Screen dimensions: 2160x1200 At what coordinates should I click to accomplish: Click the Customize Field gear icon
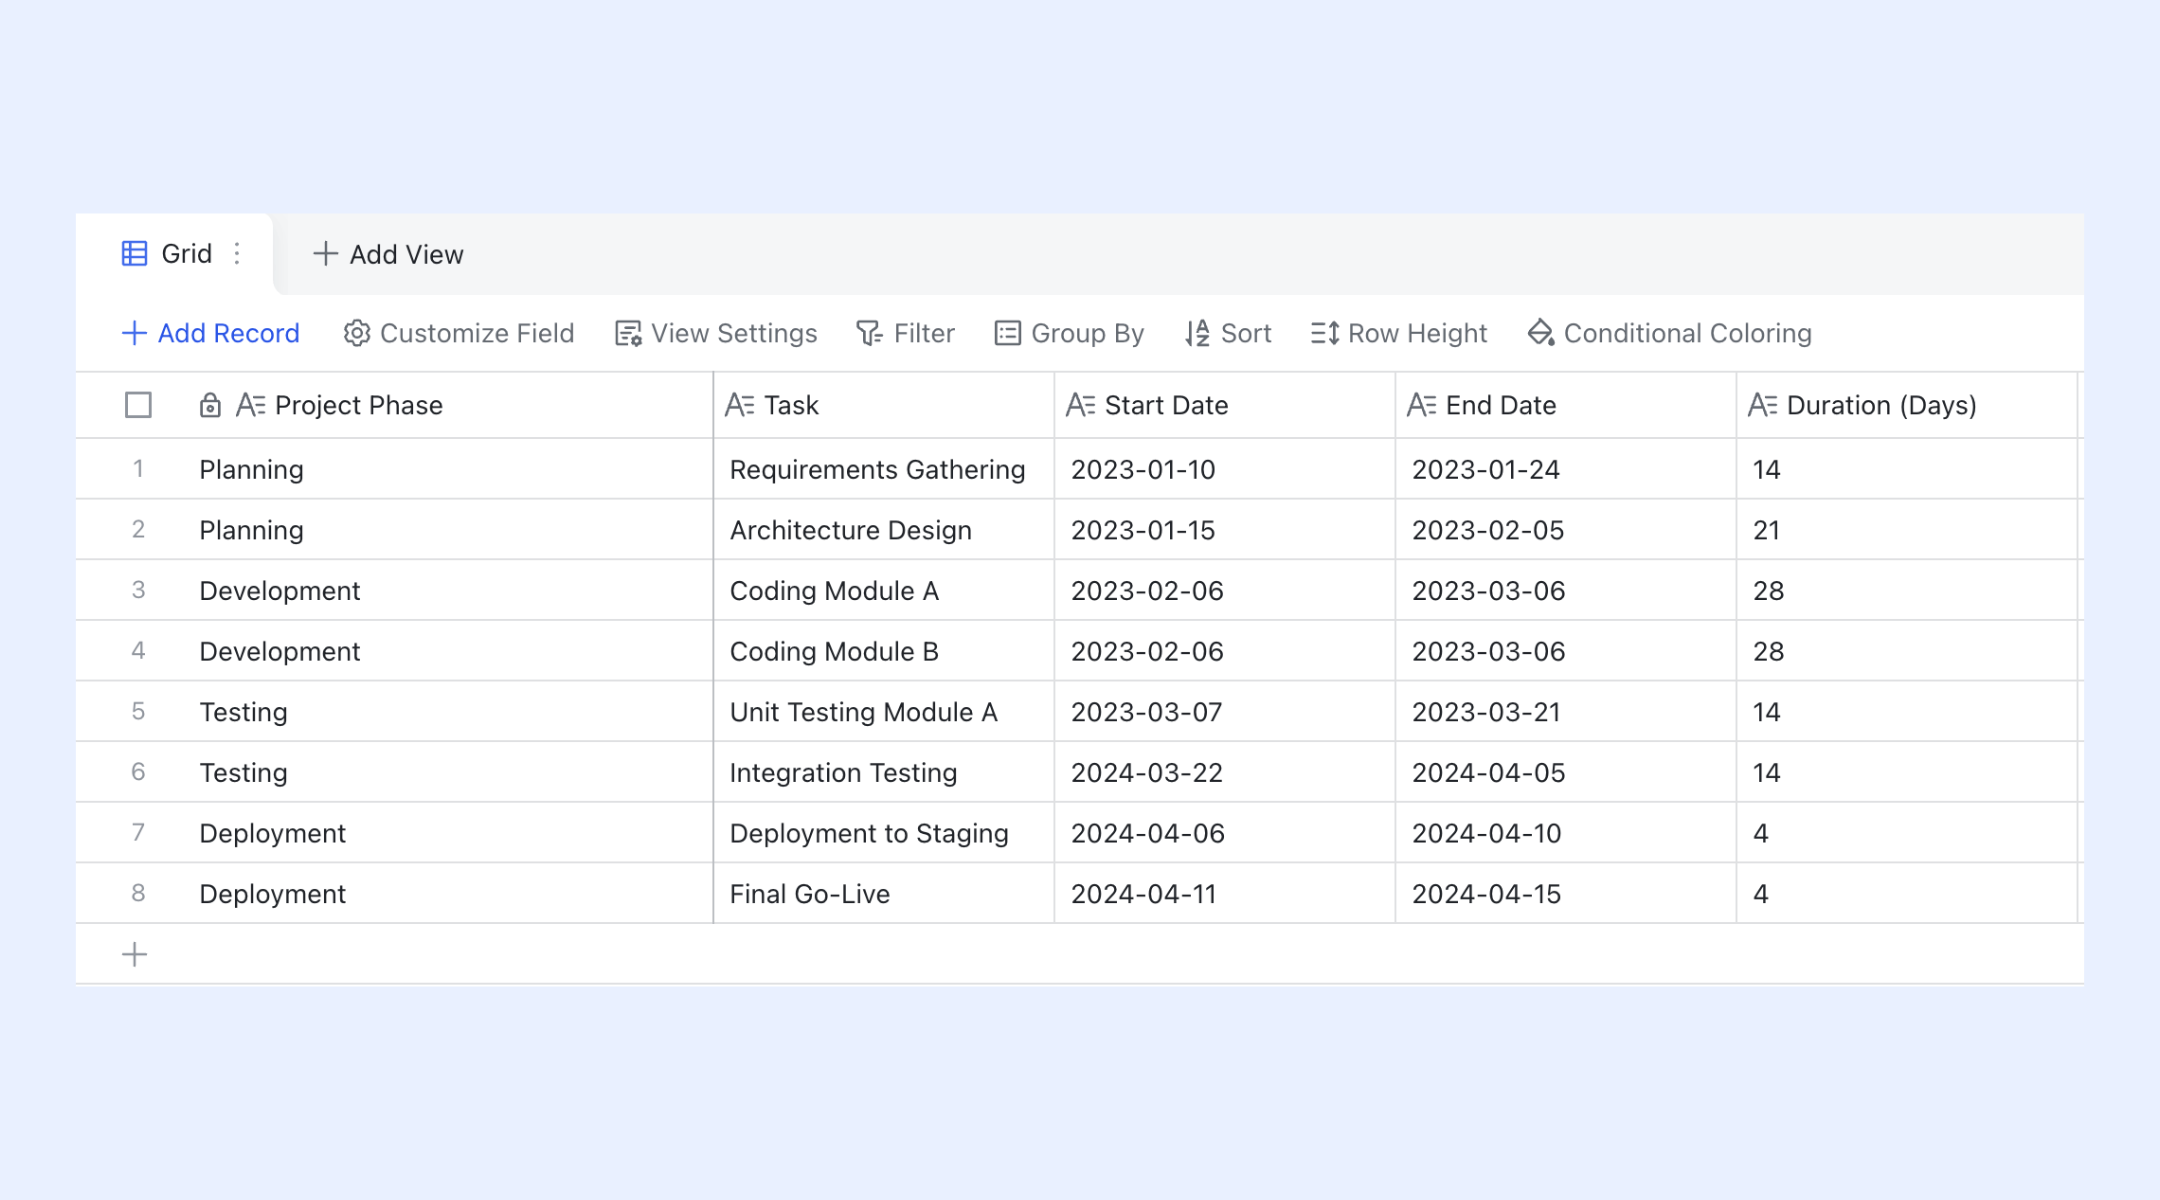pos(357,333)
